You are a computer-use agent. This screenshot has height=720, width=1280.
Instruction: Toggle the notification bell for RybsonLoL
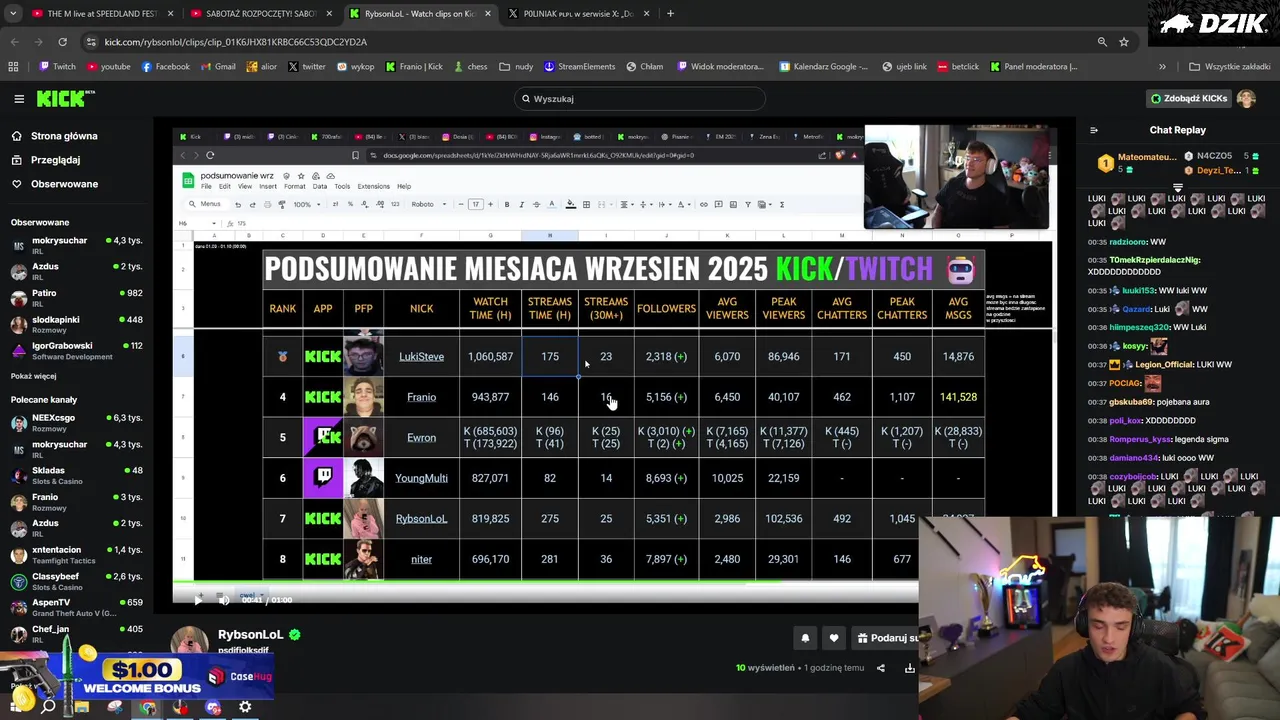[x=804, y=638]
